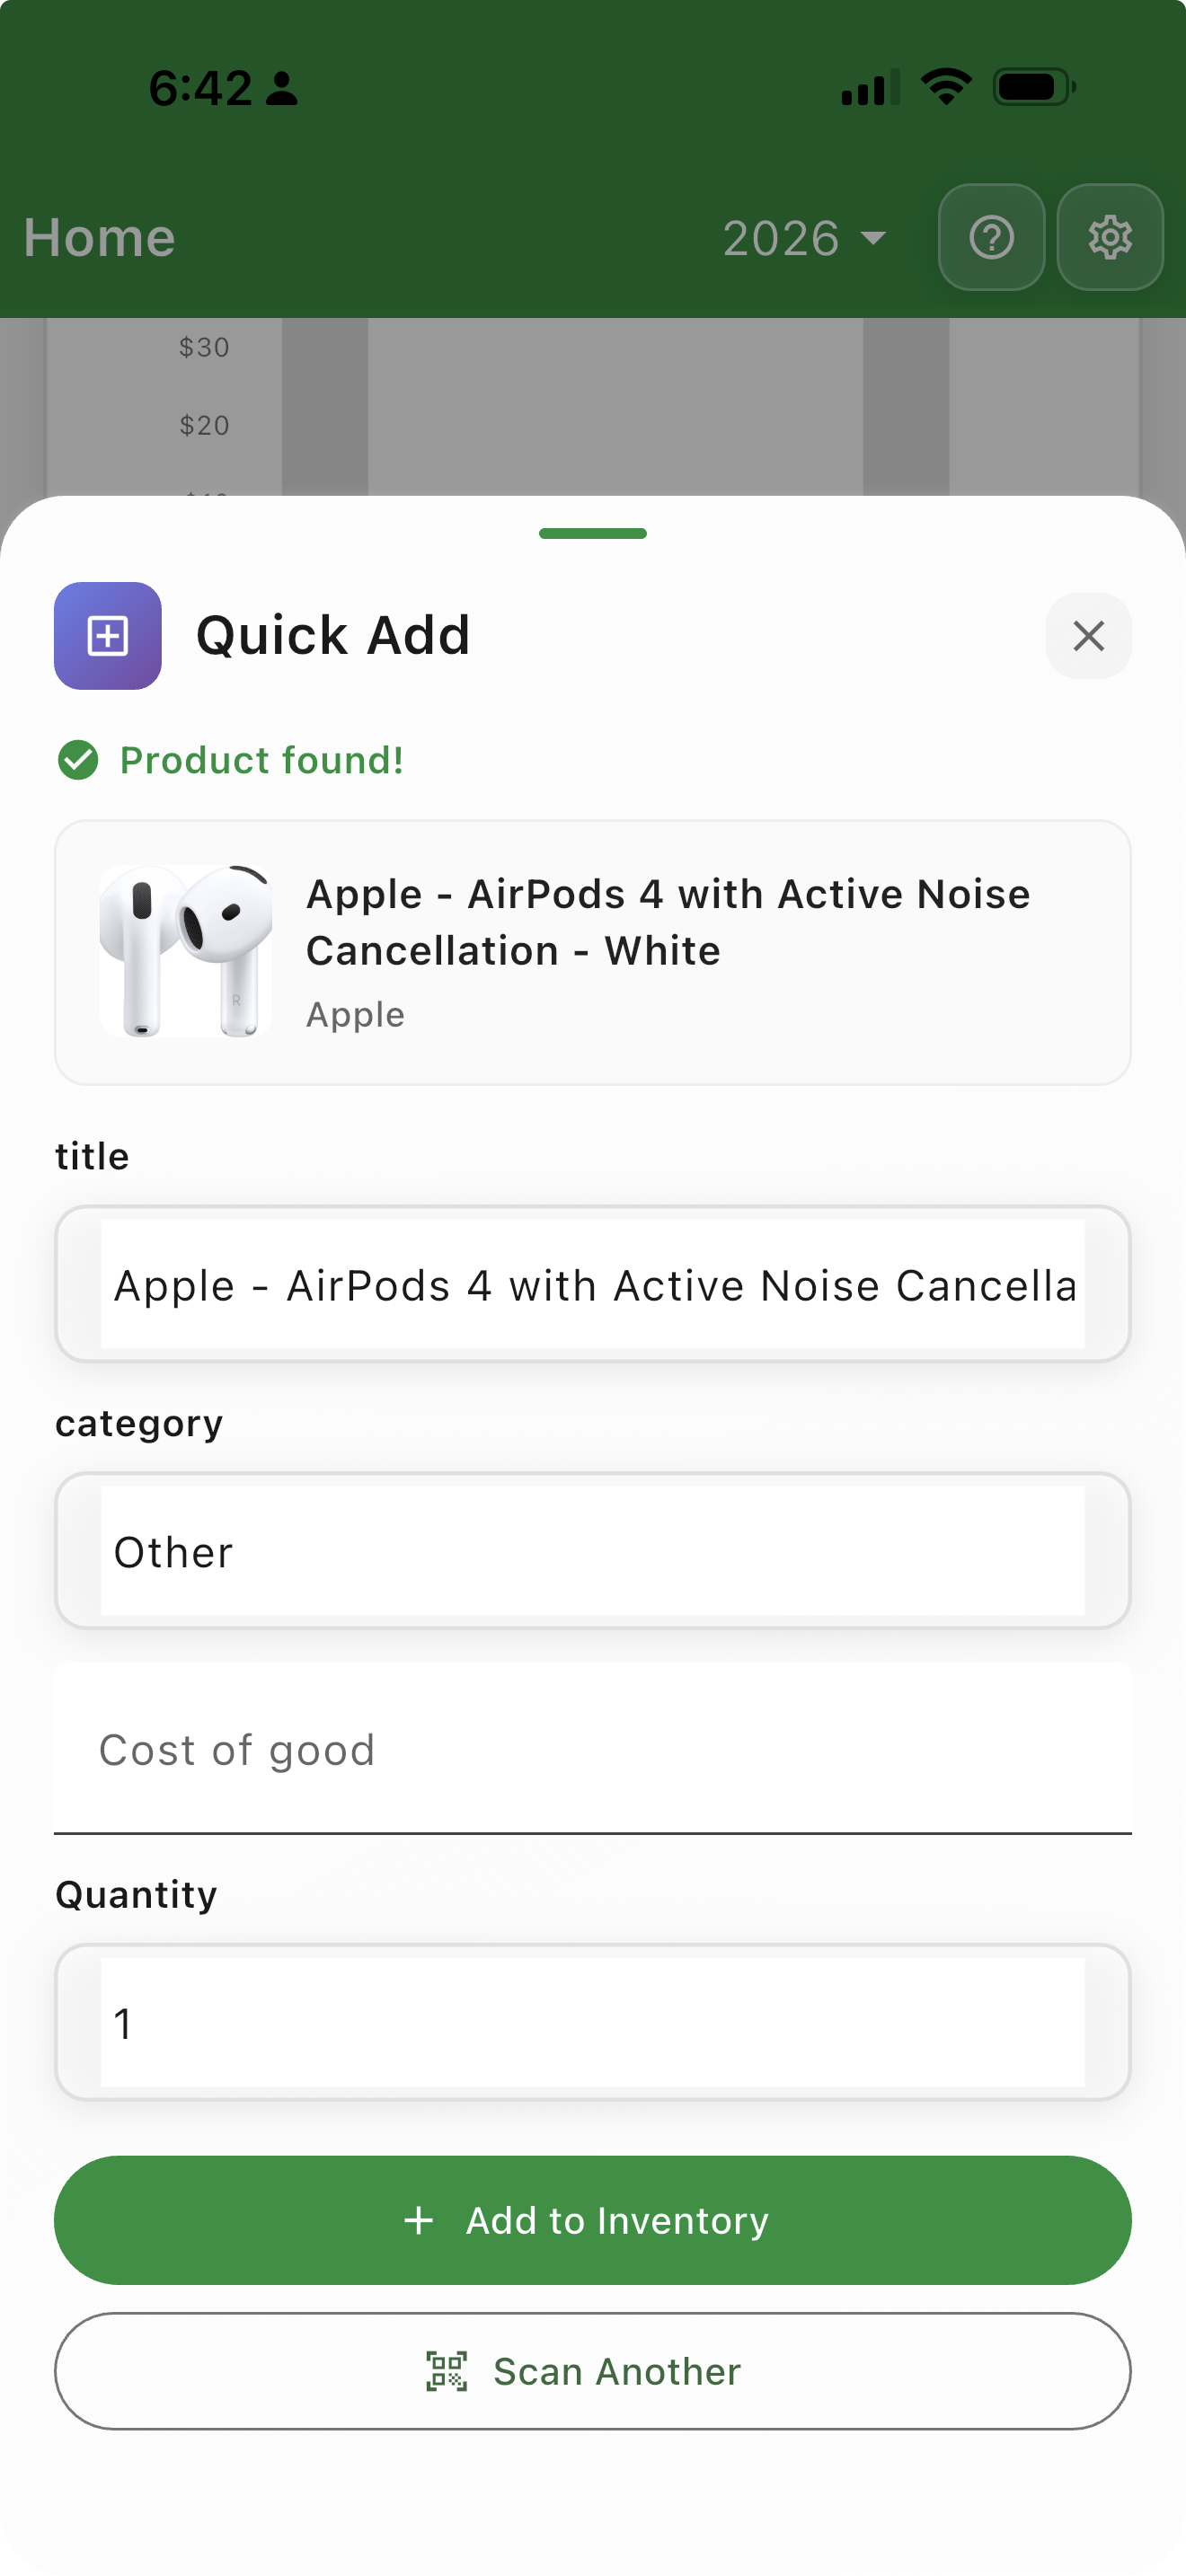The height and width of the screenshot is (2576, 1186).
Task: Expand the 2026 year dropdown
Action: click(804, 238)
